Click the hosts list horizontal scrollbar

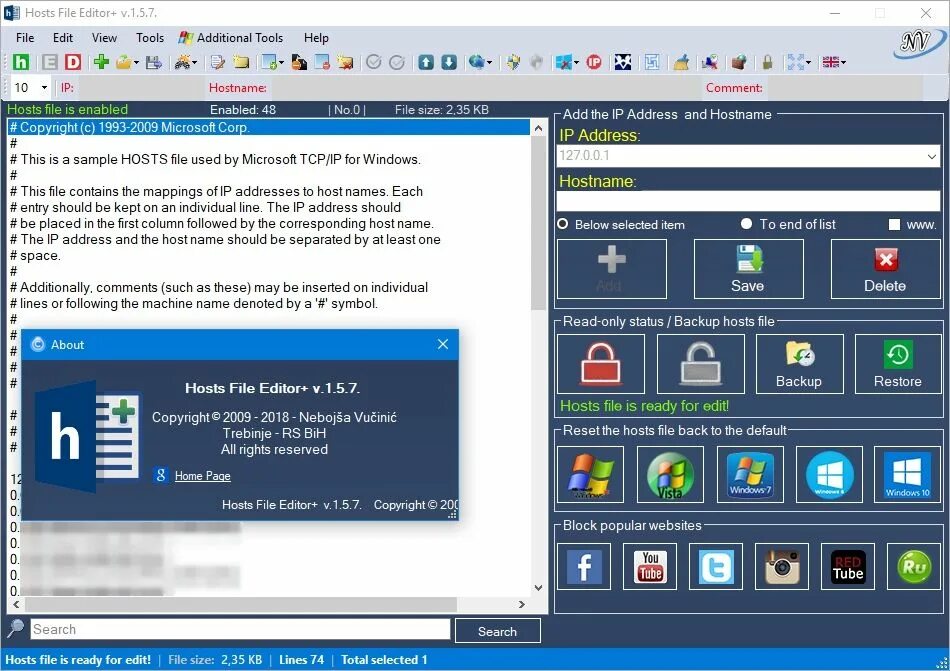click(x=242, y=604)
